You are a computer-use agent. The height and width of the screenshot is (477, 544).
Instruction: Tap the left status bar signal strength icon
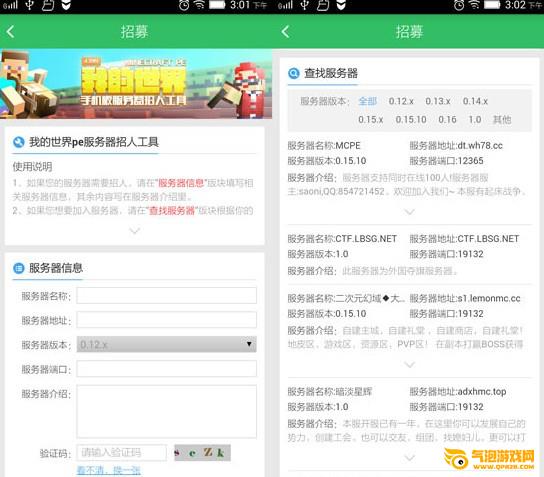[x=10, y=5]
